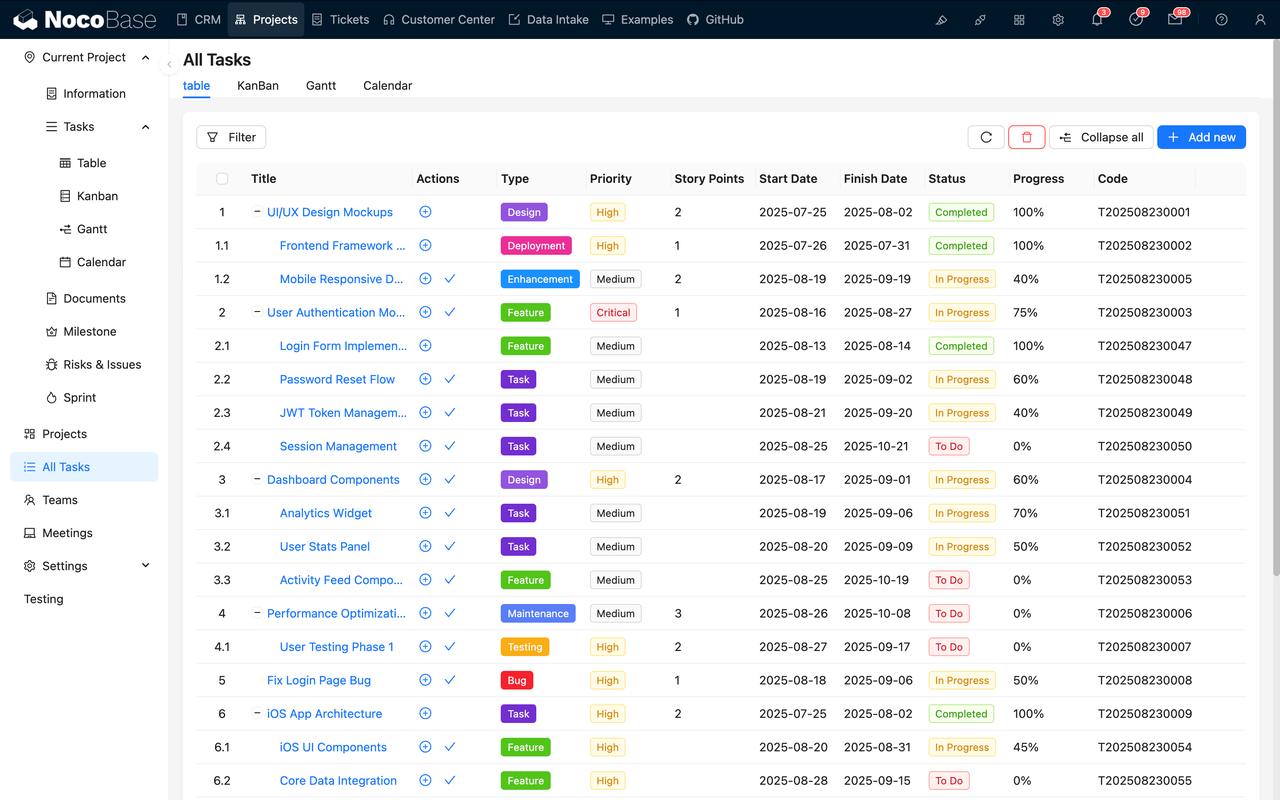The width and height of the screenshot is (1280, 800).
Task: Toggle the check action on Analytics Widget row
Action: [x=450, y=512]
